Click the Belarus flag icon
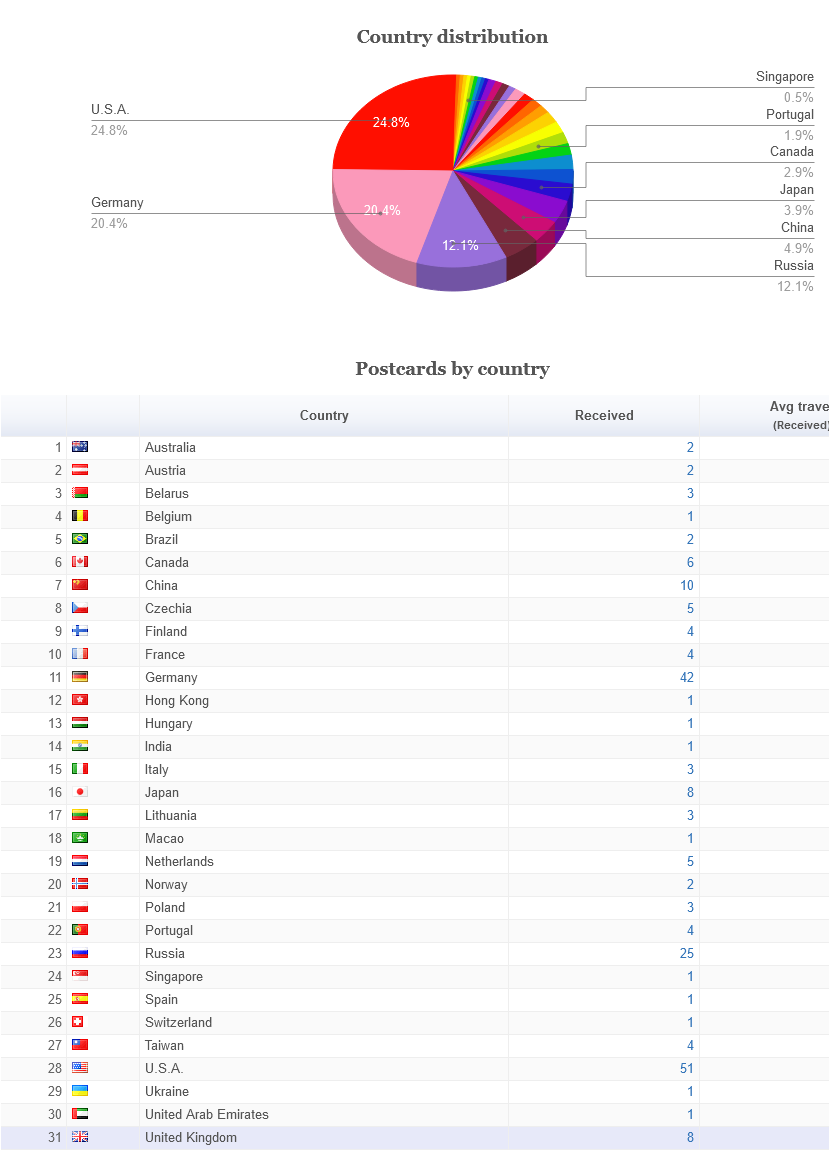The width and height of the screenshot is (829, 1164). (80, 493)
